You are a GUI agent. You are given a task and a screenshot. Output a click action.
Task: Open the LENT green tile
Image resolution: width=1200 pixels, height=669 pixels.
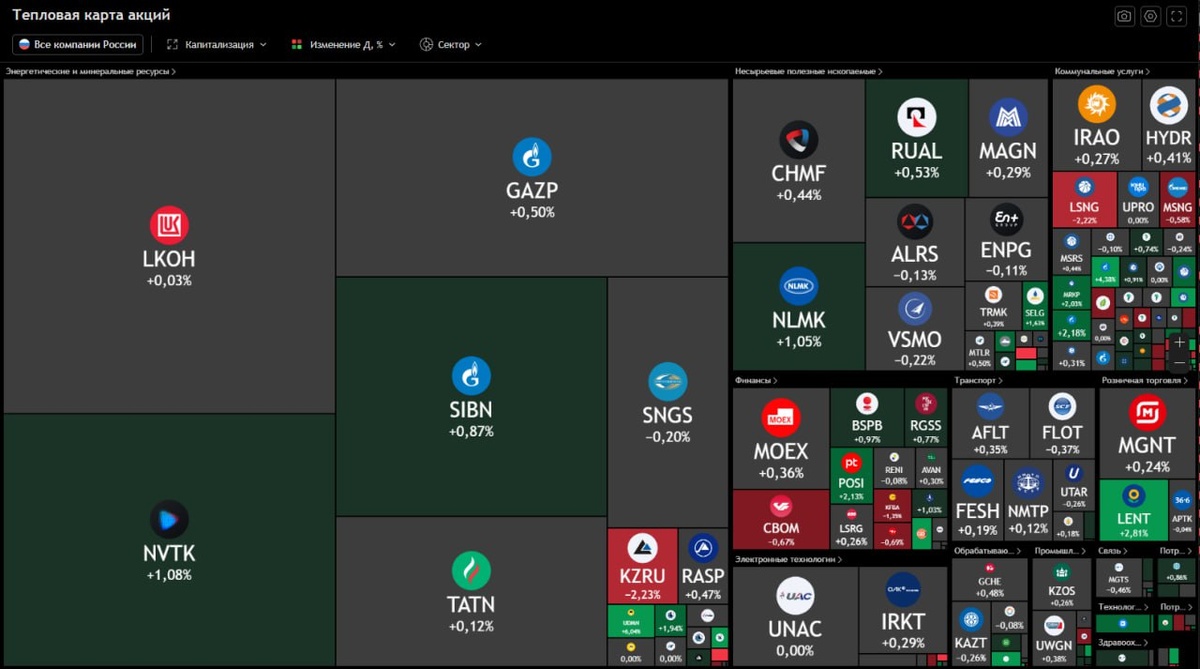1134,509
